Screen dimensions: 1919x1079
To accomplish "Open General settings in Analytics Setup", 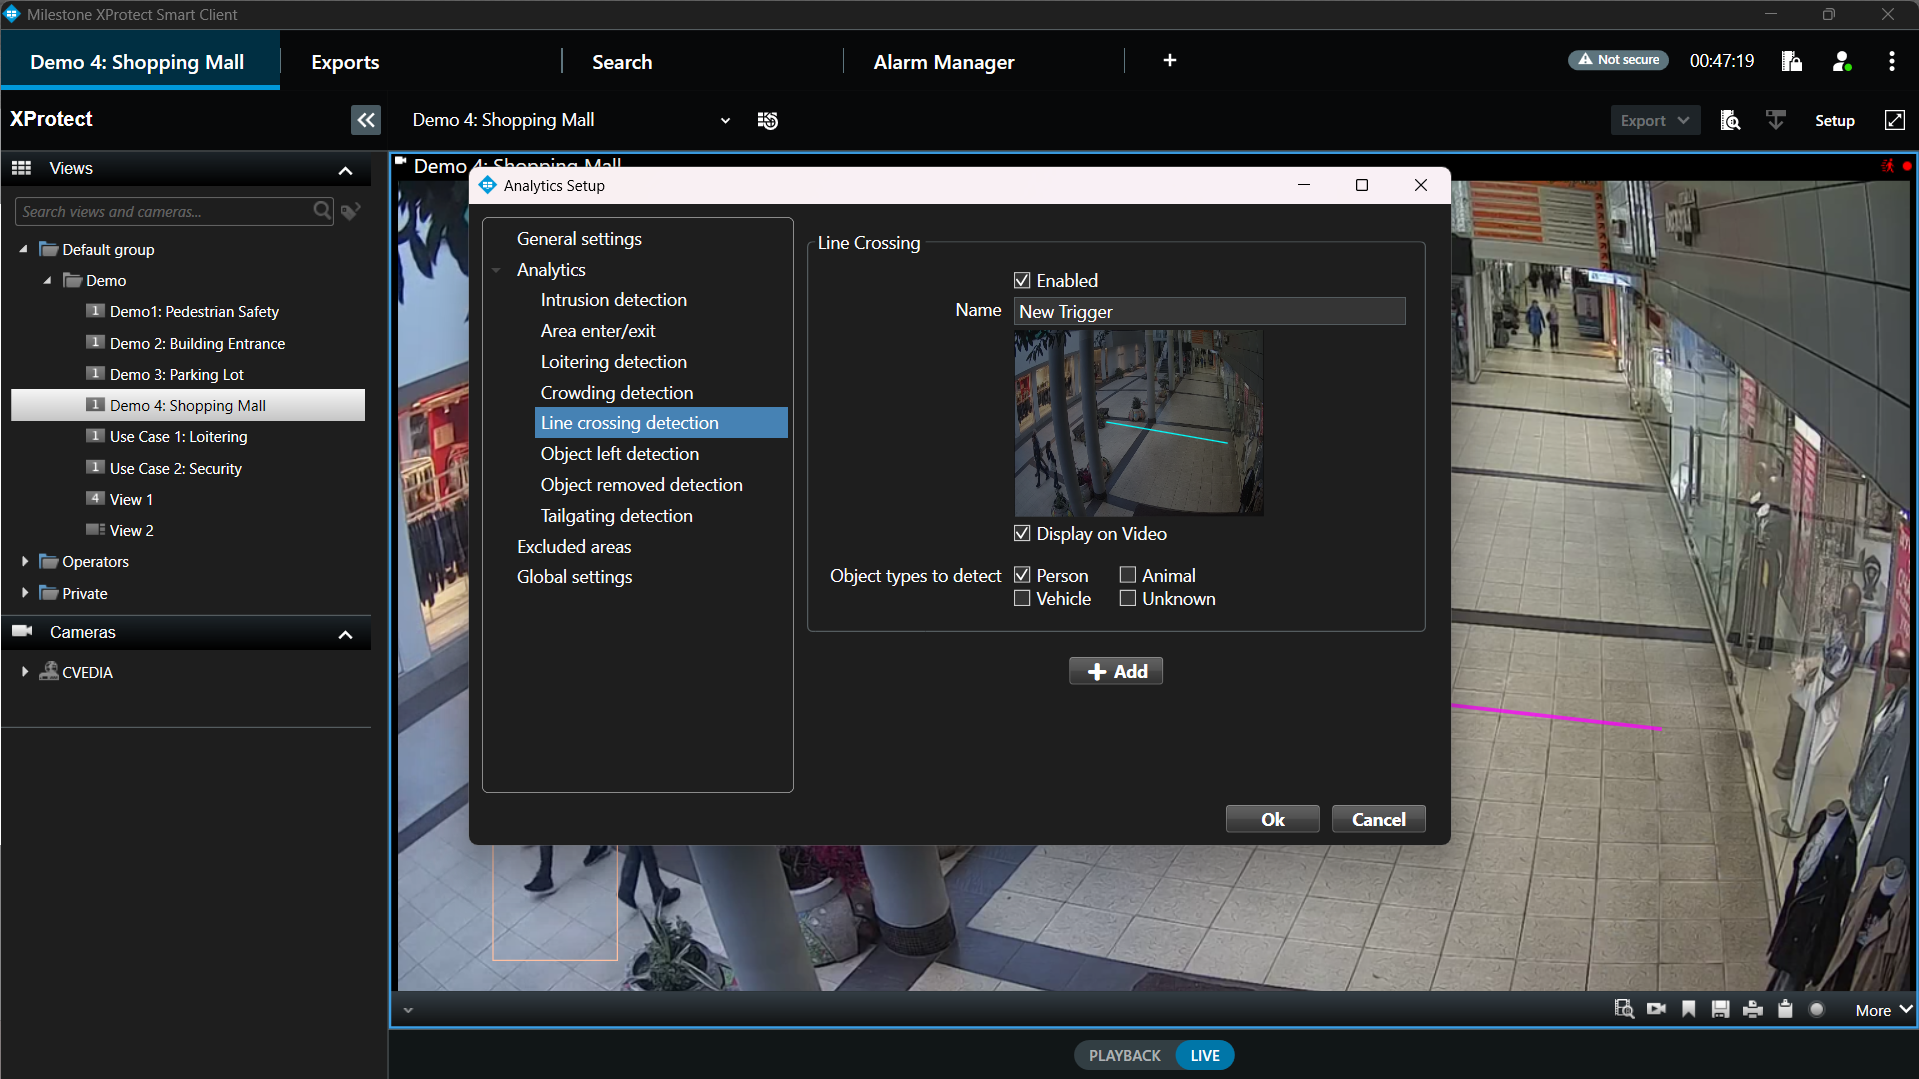I will click(x=579, y=239).
